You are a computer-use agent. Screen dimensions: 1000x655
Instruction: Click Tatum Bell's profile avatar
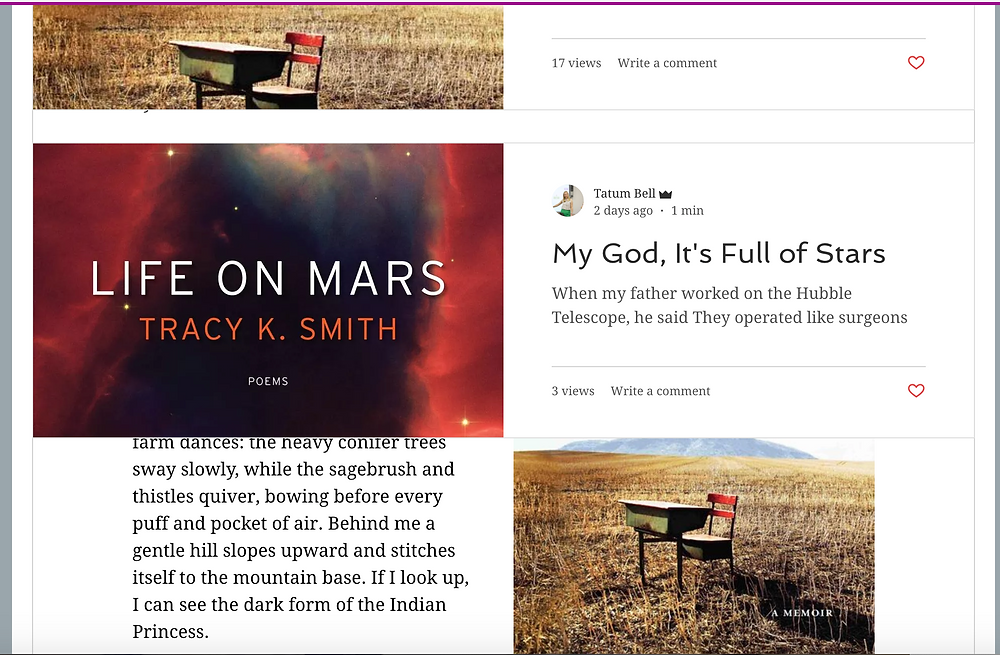[567, 201]
